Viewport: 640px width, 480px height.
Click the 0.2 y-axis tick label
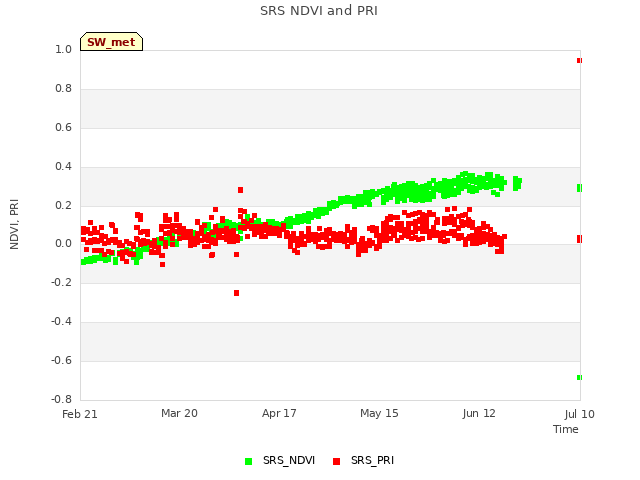(x=63, y=205)
